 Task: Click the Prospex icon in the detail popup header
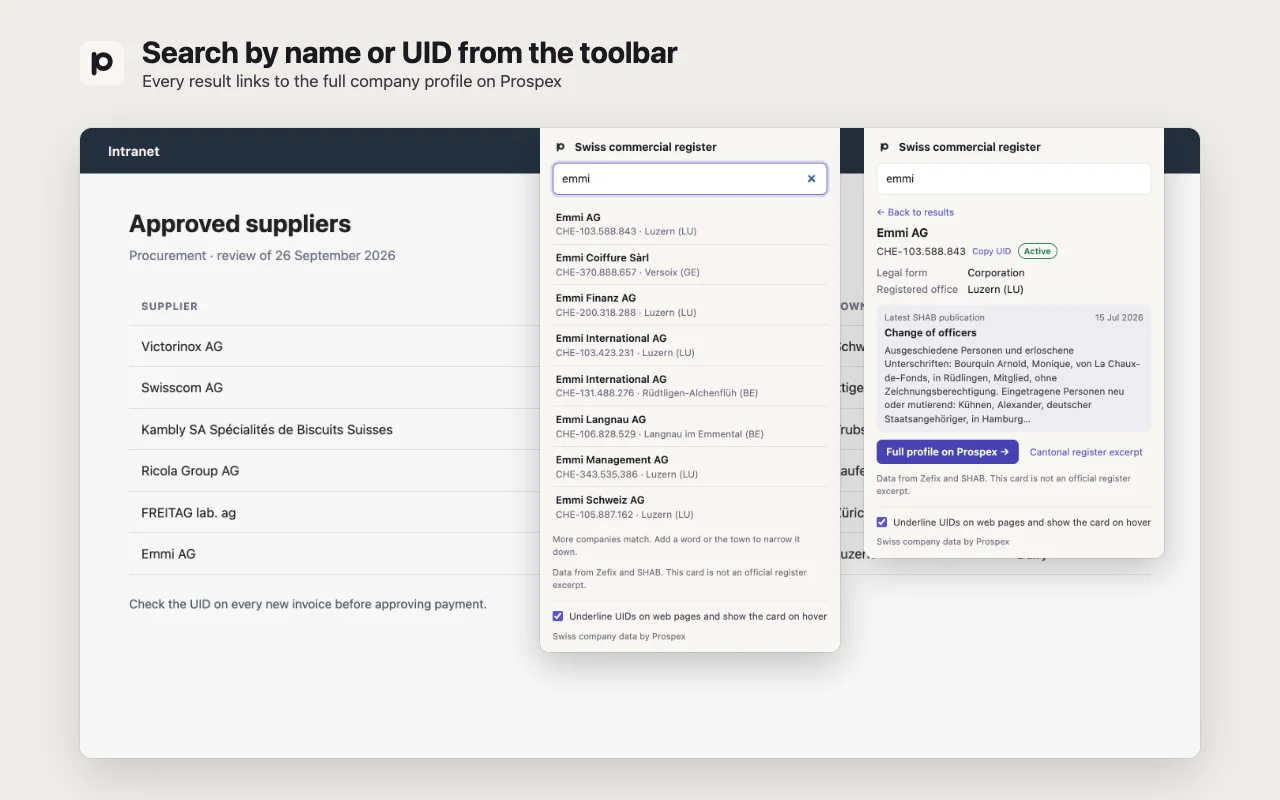coord(884,147)
